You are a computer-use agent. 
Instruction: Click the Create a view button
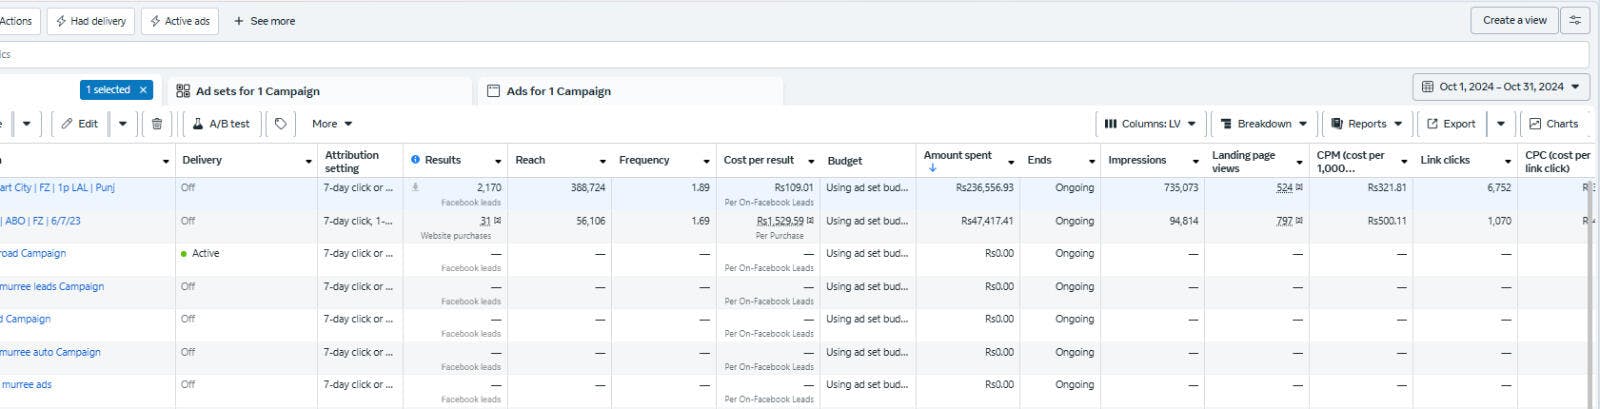tap(1513, 20)
